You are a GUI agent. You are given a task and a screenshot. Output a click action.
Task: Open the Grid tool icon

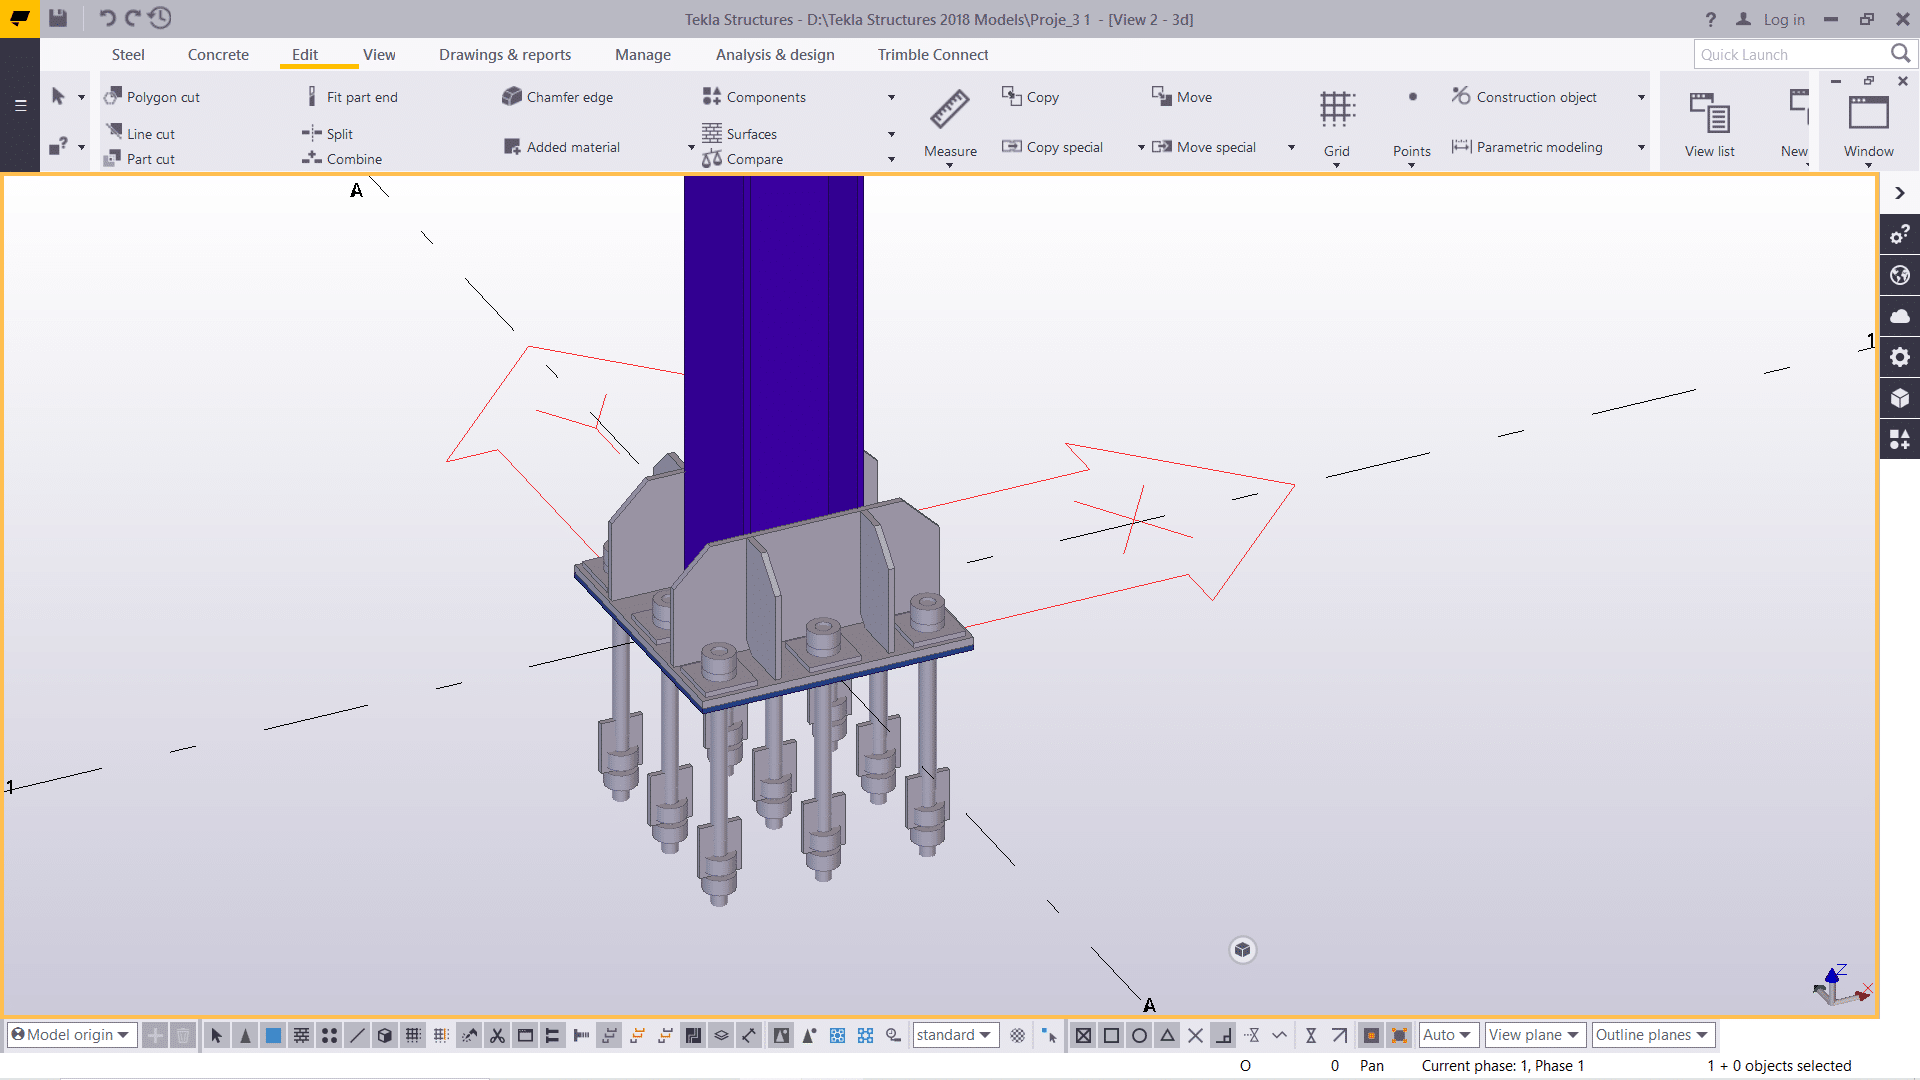(x=1337, y=109)
